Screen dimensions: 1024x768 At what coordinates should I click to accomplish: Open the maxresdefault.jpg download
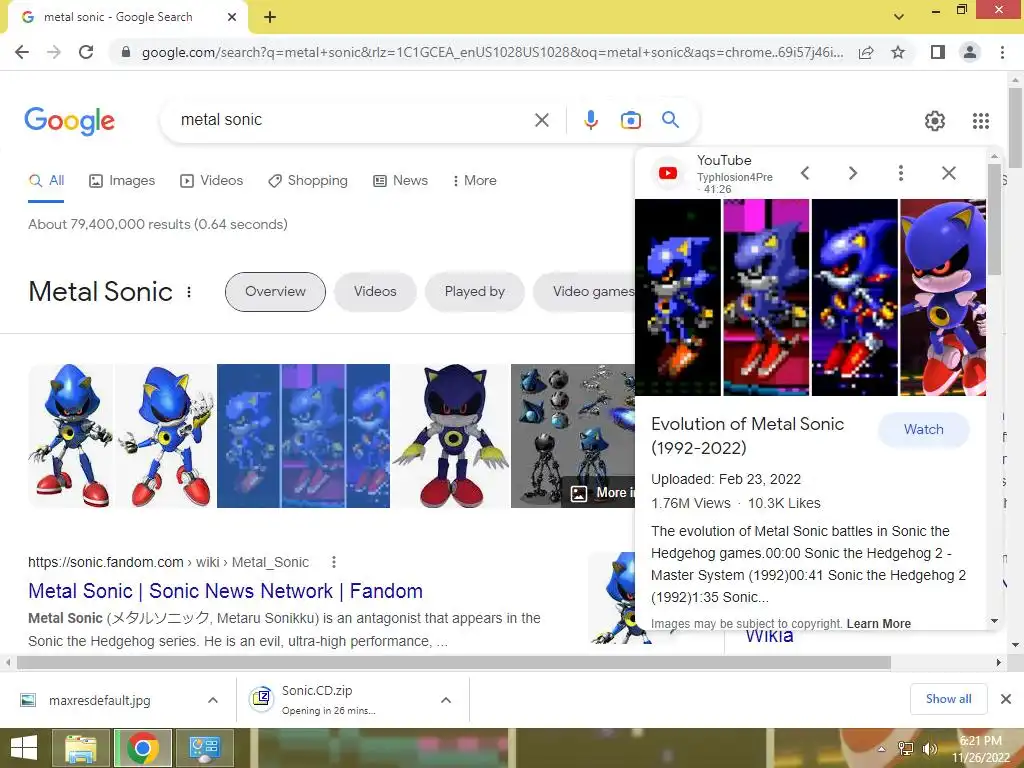(x=99, y=700)
